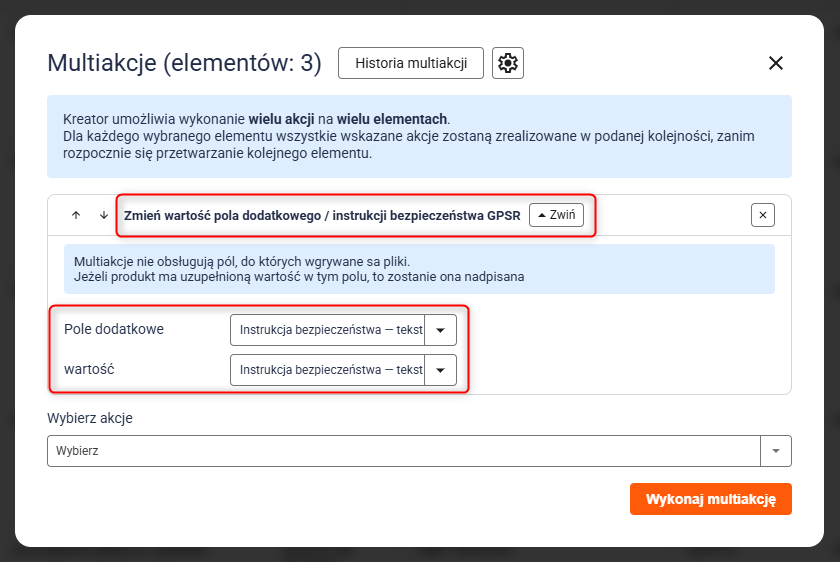Click the Pole dodatkowe selected value text
Screen dimensions: 840x562
[330, 330]
